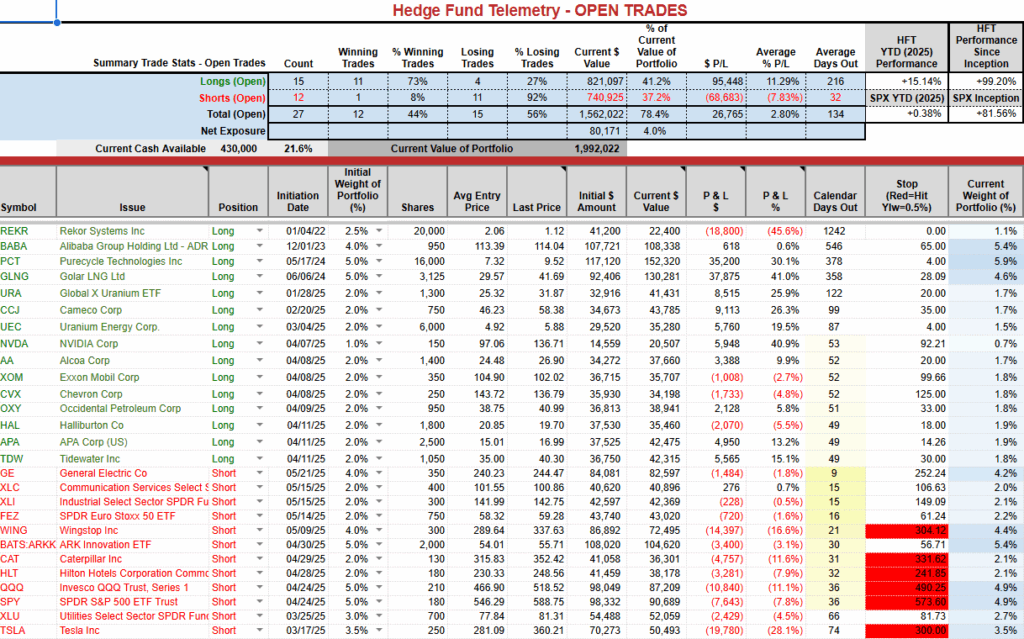Select the 'Hedge Fund Telemetry - OPEN TRADES' title
1024x639 pixels.
[x=539, y=10]
